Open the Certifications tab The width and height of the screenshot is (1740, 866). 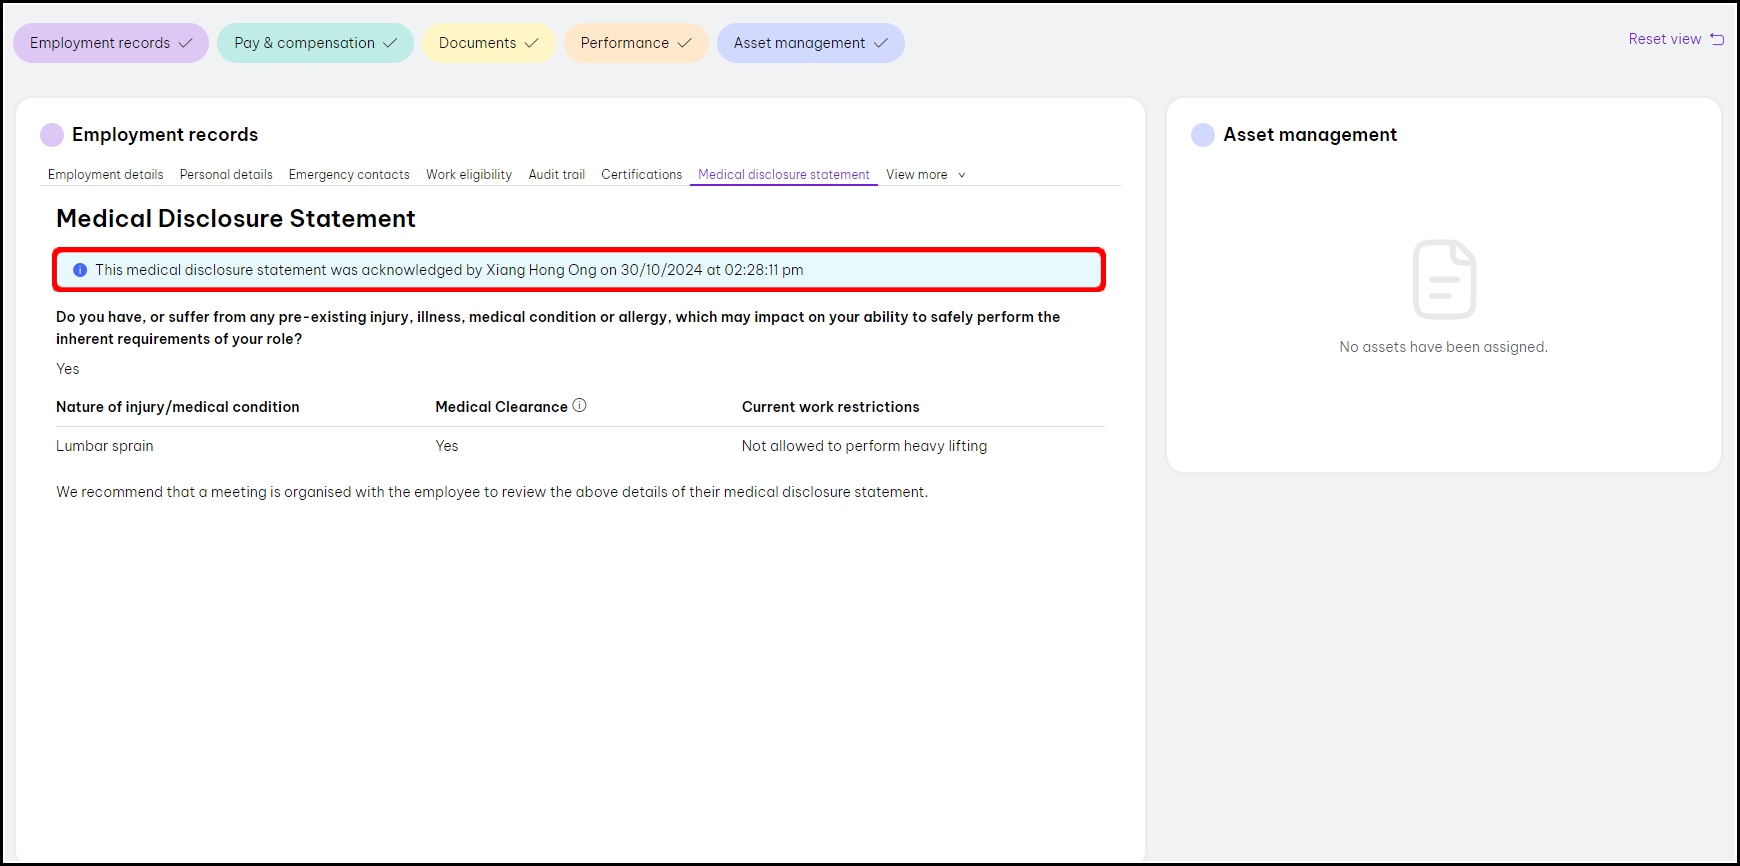tap(641, 175)
